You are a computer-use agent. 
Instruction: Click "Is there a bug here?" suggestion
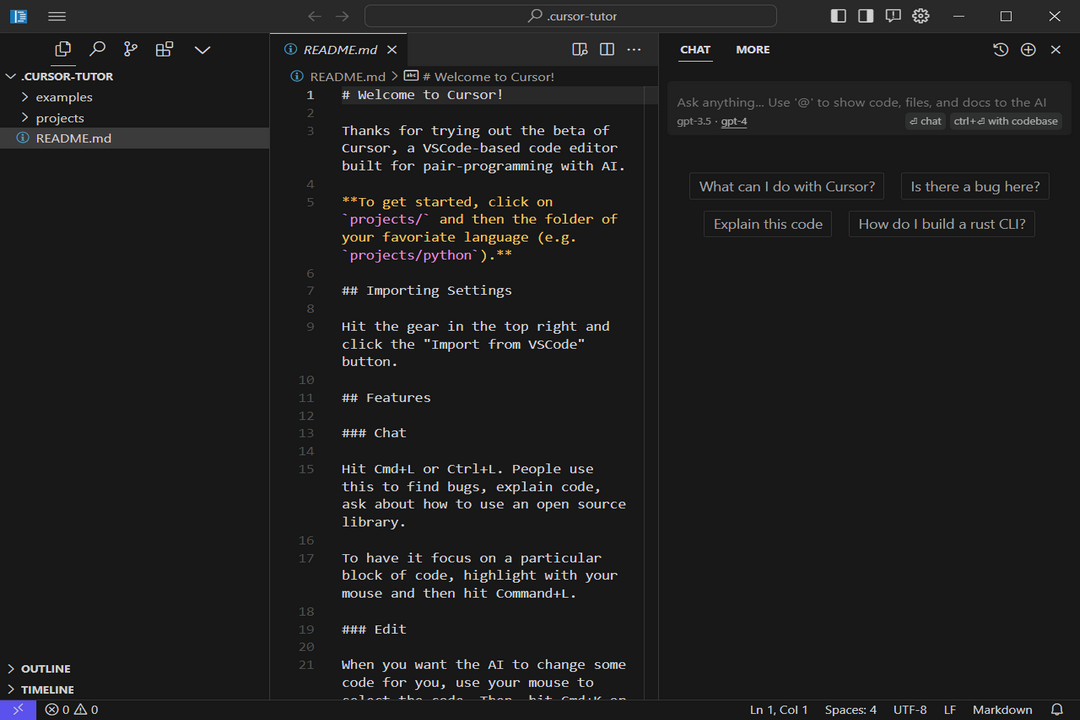(x=974, y=186)
